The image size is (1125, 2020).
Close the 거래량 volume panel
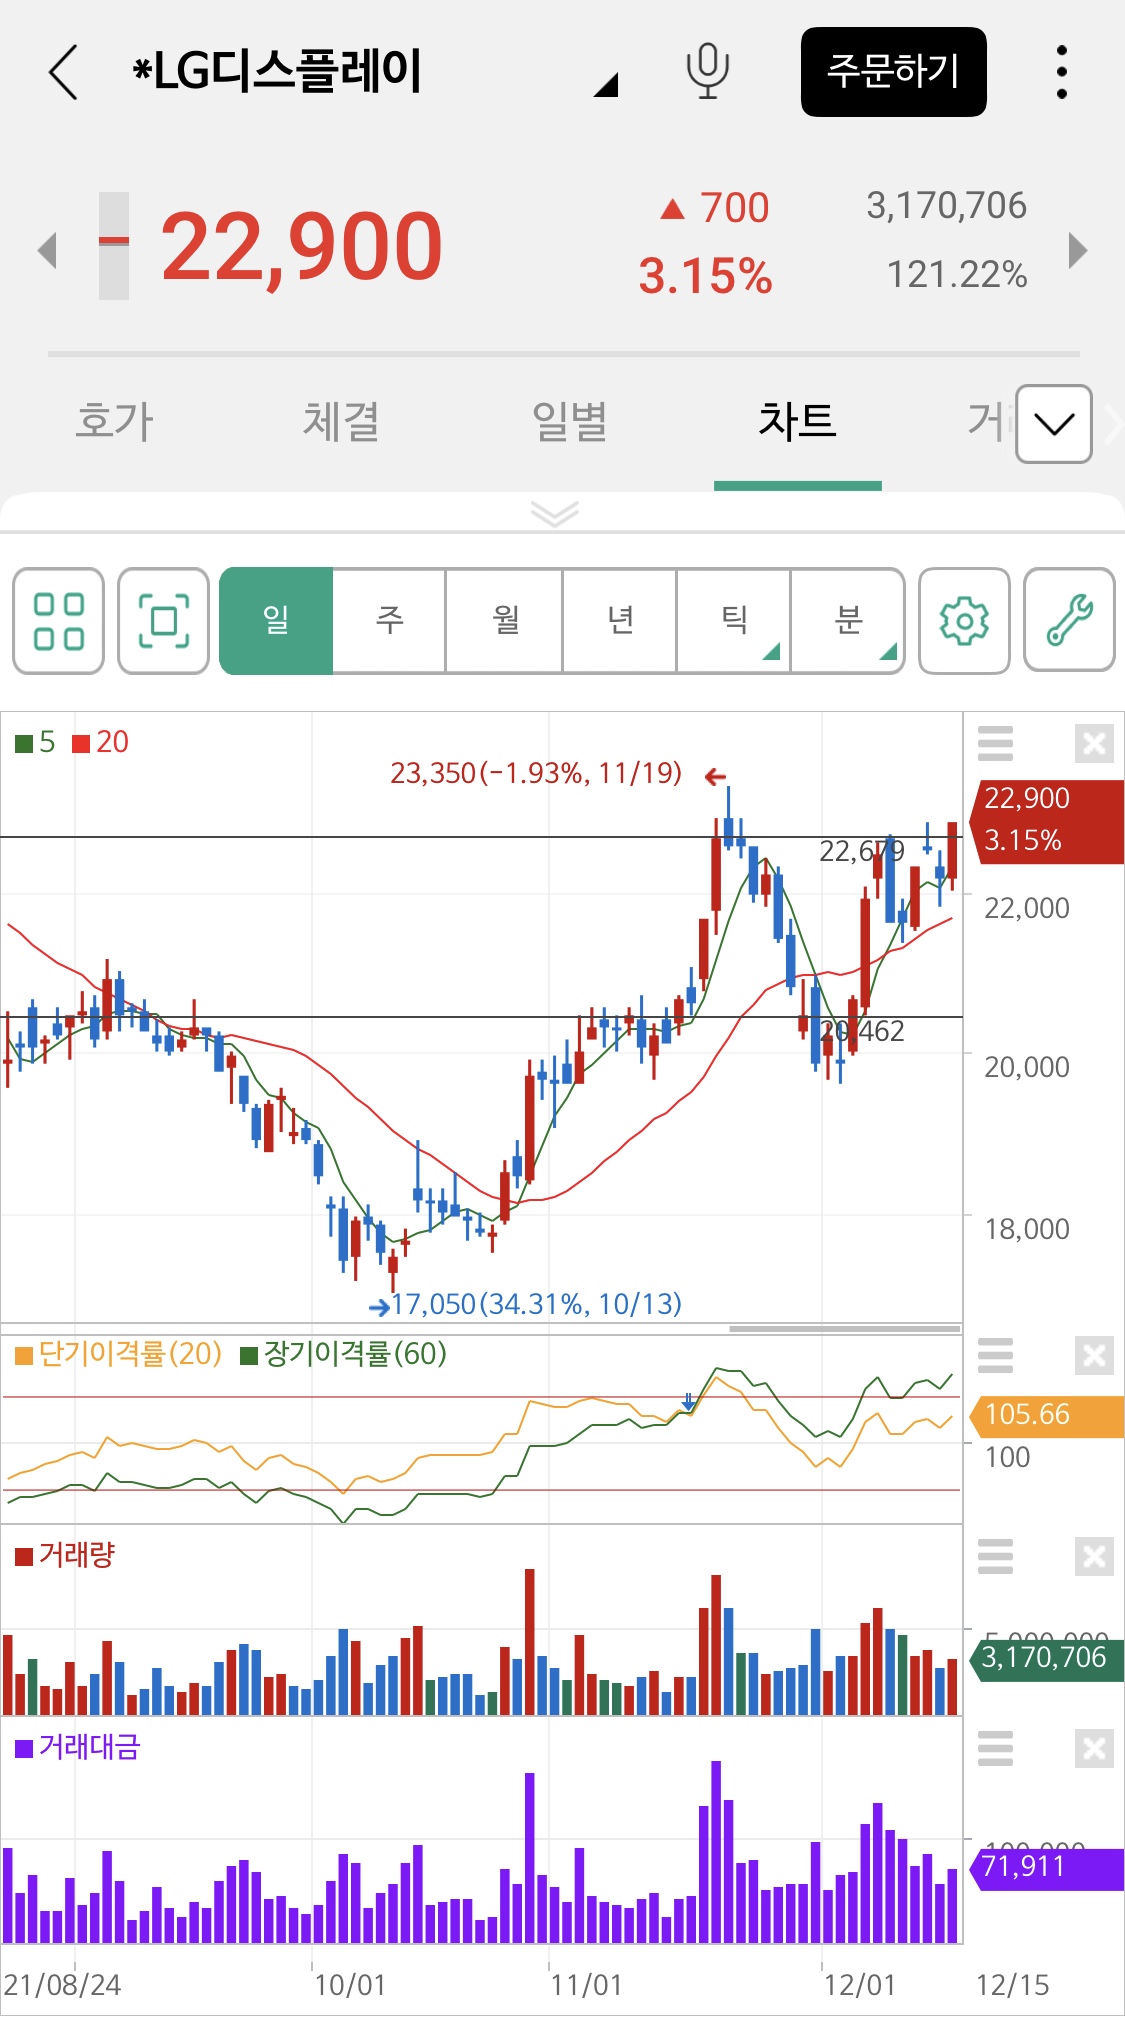1094,1557
